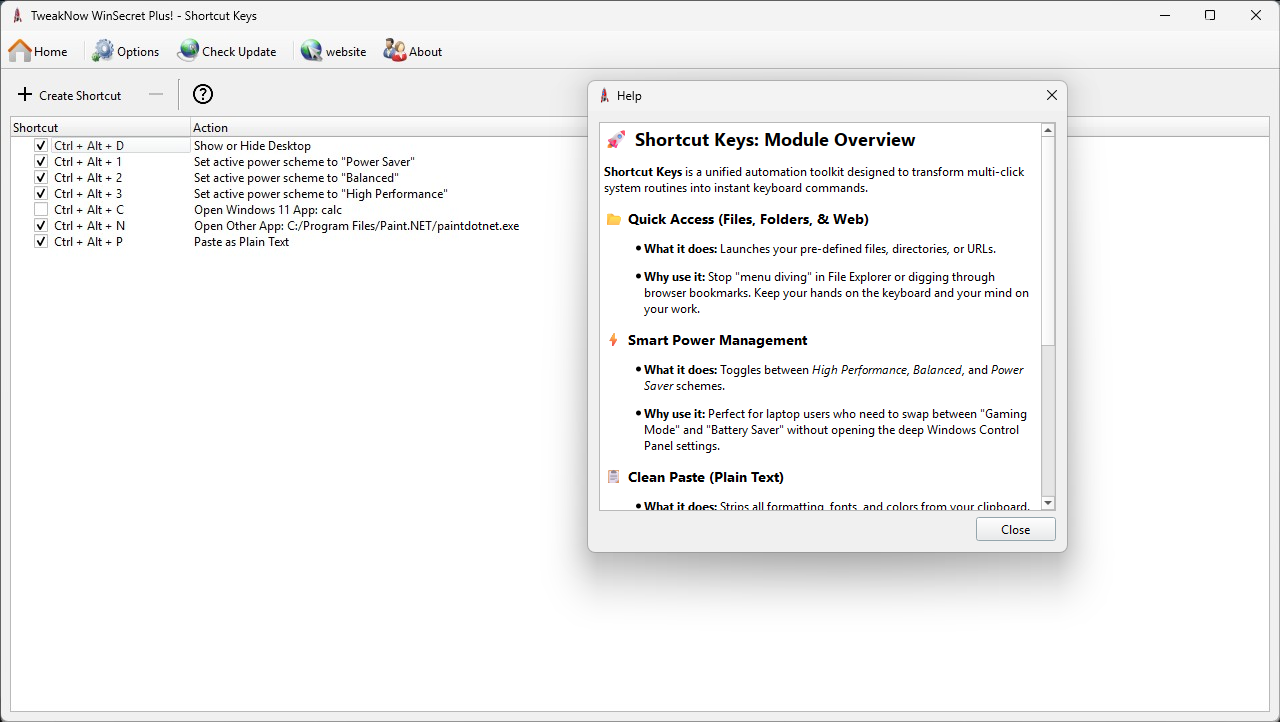This screenshot has width=1280, height=722.
Task: Open the website globe icon
Action: (x=311, y=51)
